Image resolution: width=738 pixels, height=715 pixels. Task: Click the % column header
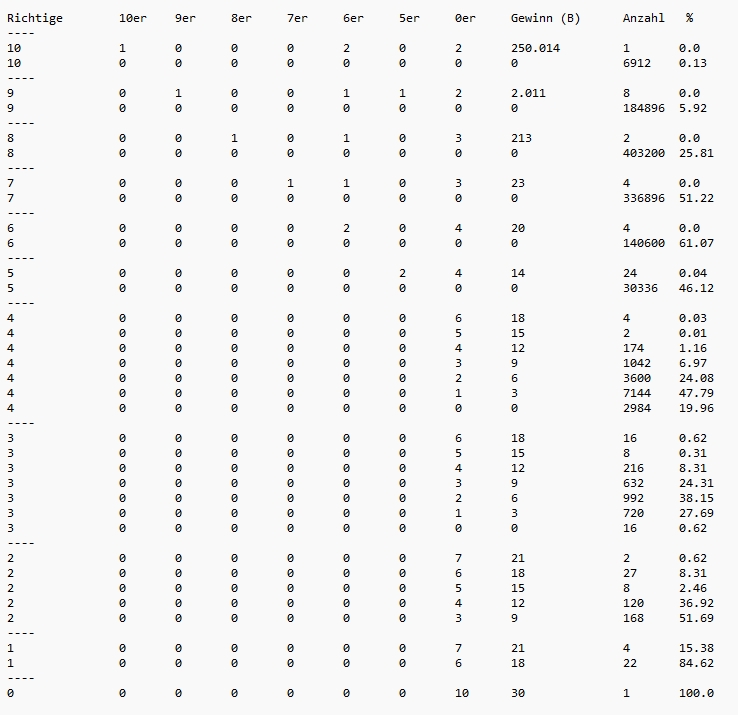[690, 18]
